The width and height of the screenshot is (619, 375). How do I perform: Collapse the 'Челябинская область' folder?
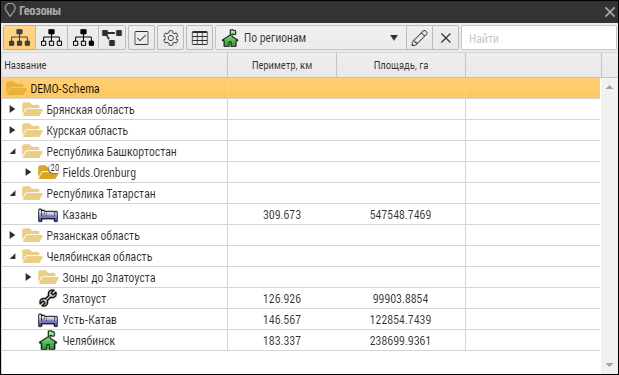tap(13, 257)
